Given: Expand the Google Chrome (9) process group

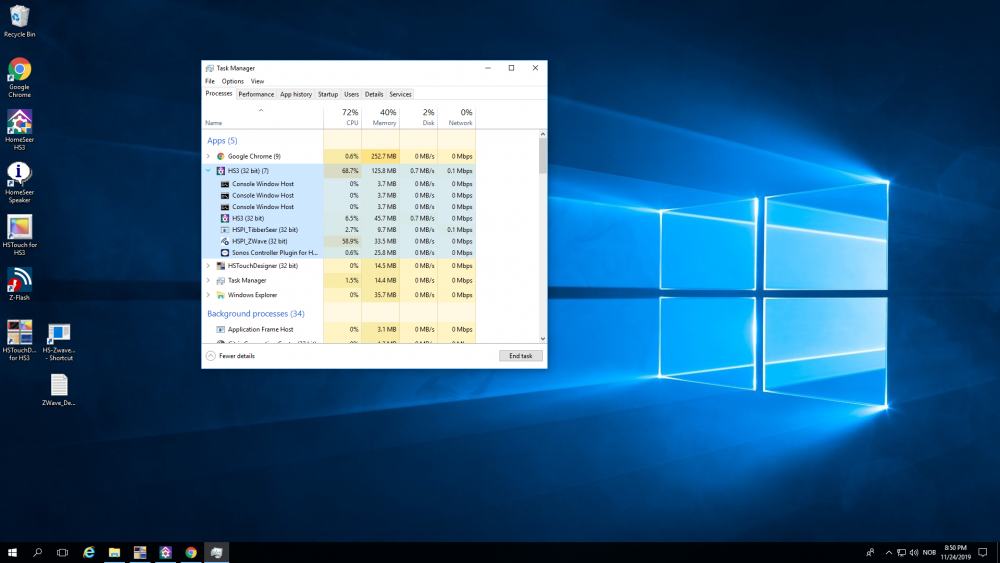Looking at the screenshot, I should (208, 156).
